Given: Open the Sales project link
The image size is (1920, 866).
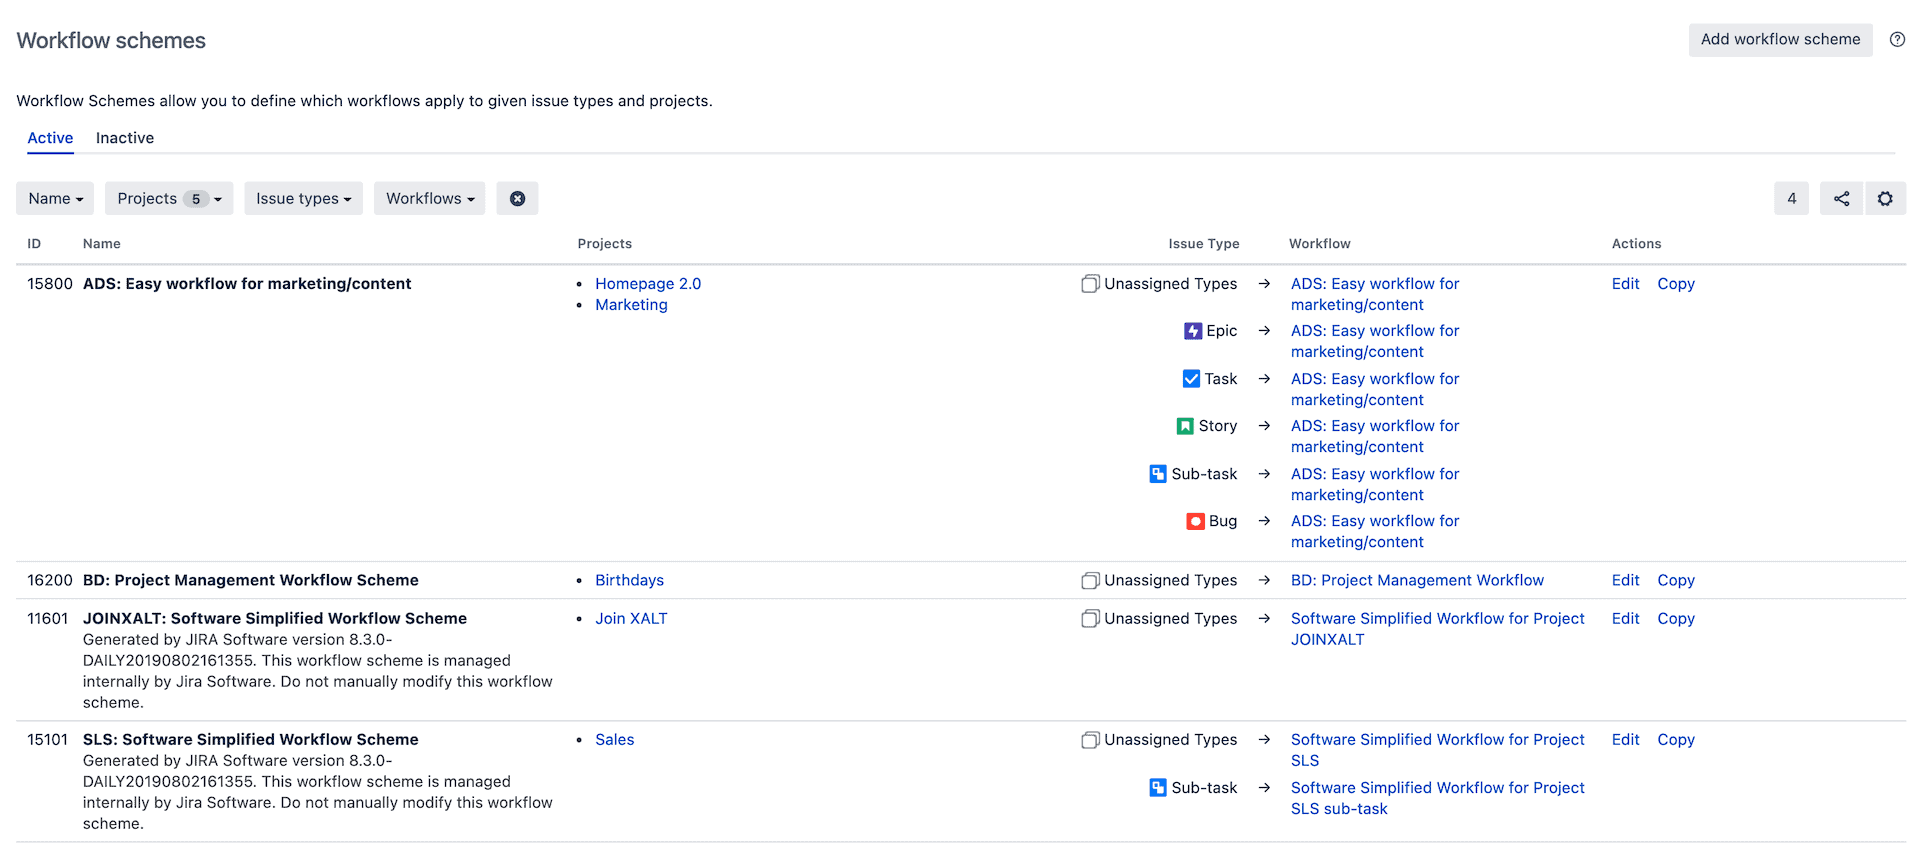Looking at the screenshot, I should pyautogui.click(x=614, y=740).
